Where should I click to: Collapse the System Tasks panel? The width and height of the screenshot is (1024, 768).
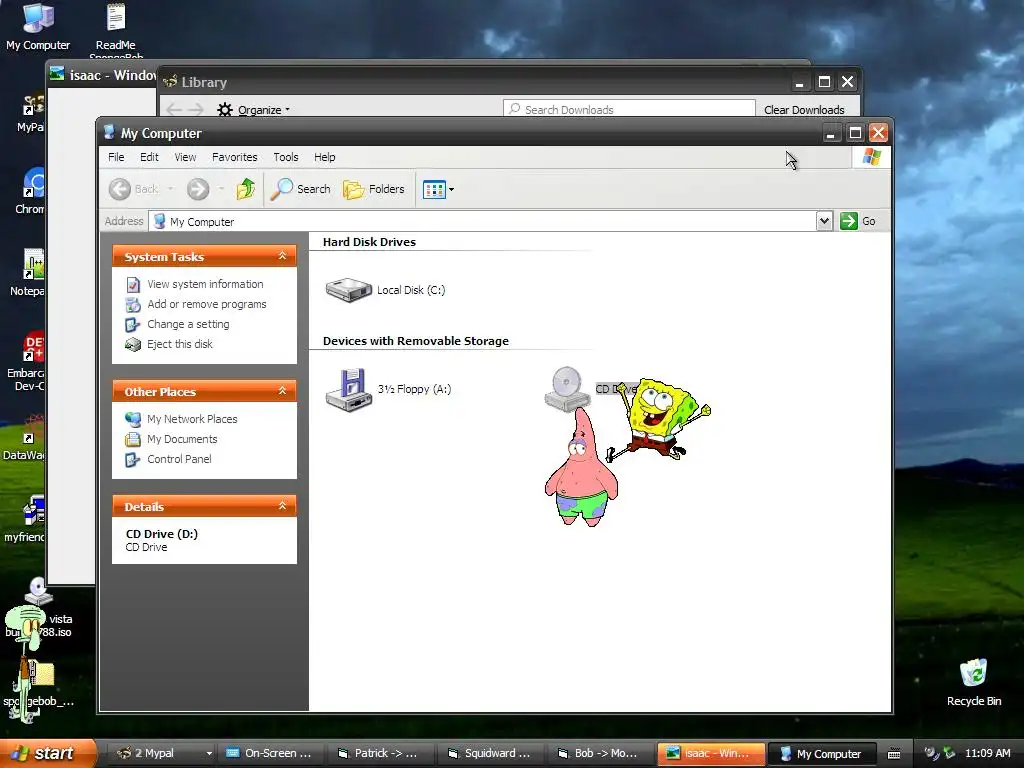pyautogui.click(x=282, y=256)
